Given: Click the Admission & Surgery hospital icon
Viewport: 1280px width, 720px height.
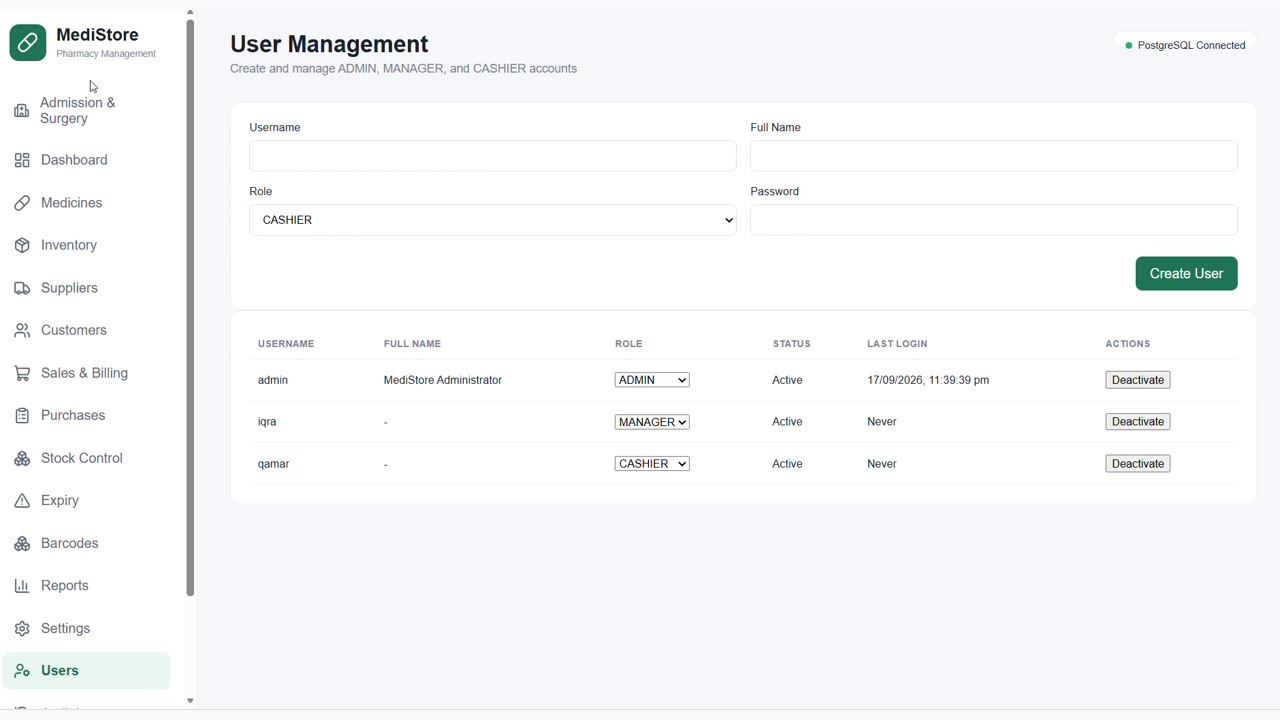Looking at the screenshot, I should pos(21,110).
